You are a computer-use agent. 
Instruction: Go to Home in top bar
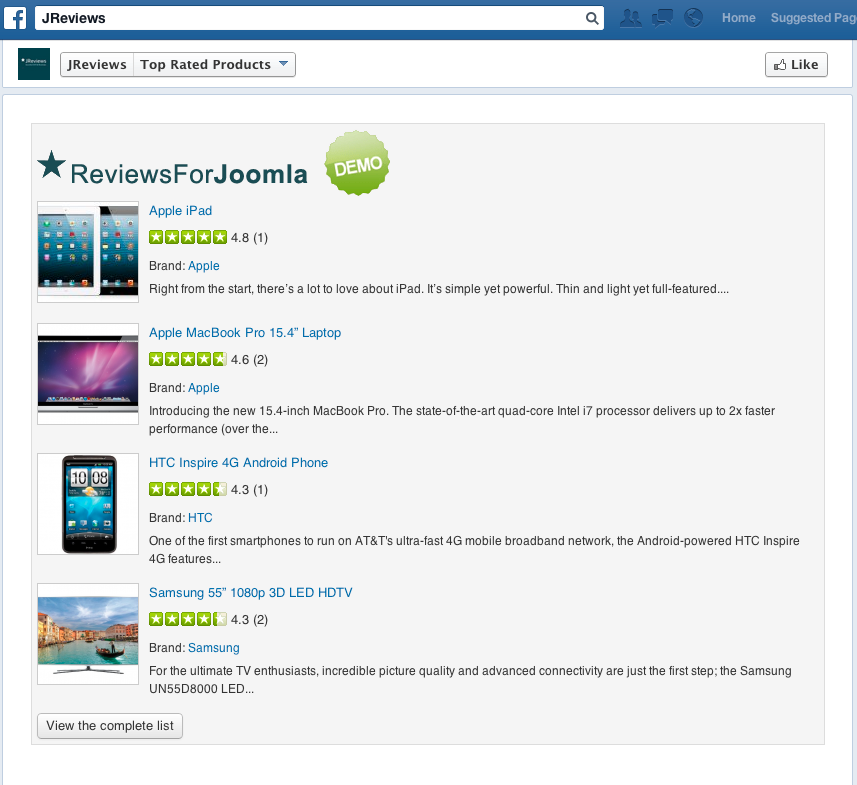click(x=738, y=18)
